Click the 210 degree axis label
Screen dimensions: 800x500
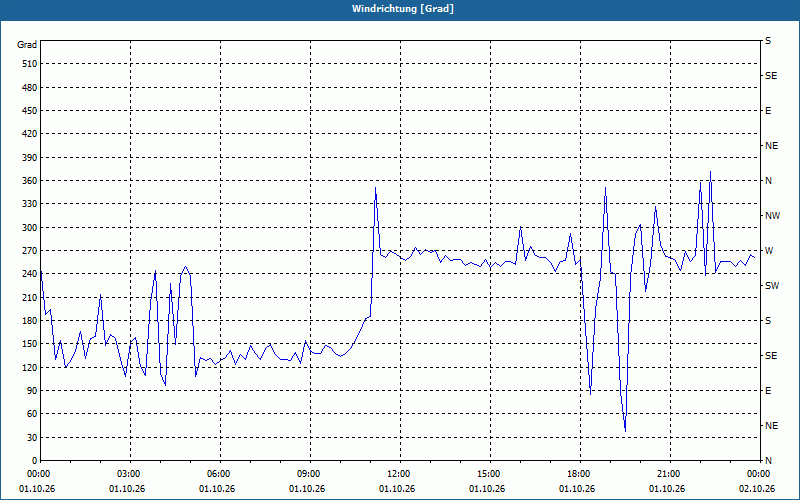tap(30, 297)
